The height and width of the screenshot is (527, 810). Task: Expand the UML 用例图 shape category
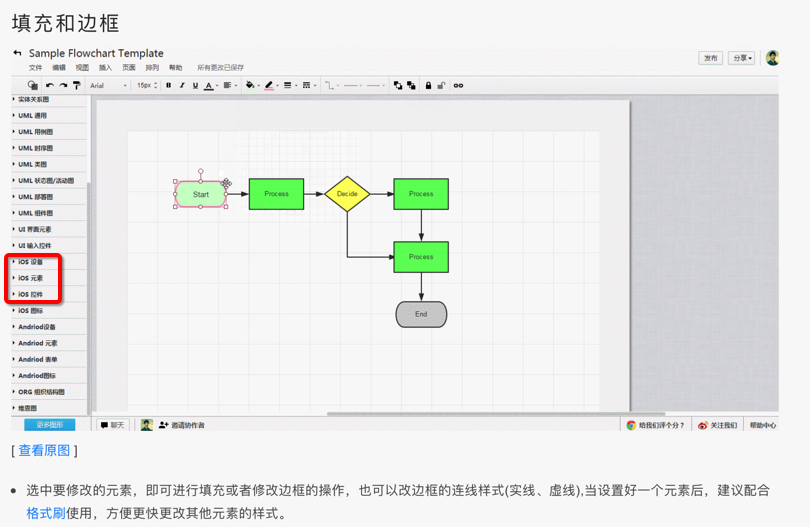tap(49, 132)
